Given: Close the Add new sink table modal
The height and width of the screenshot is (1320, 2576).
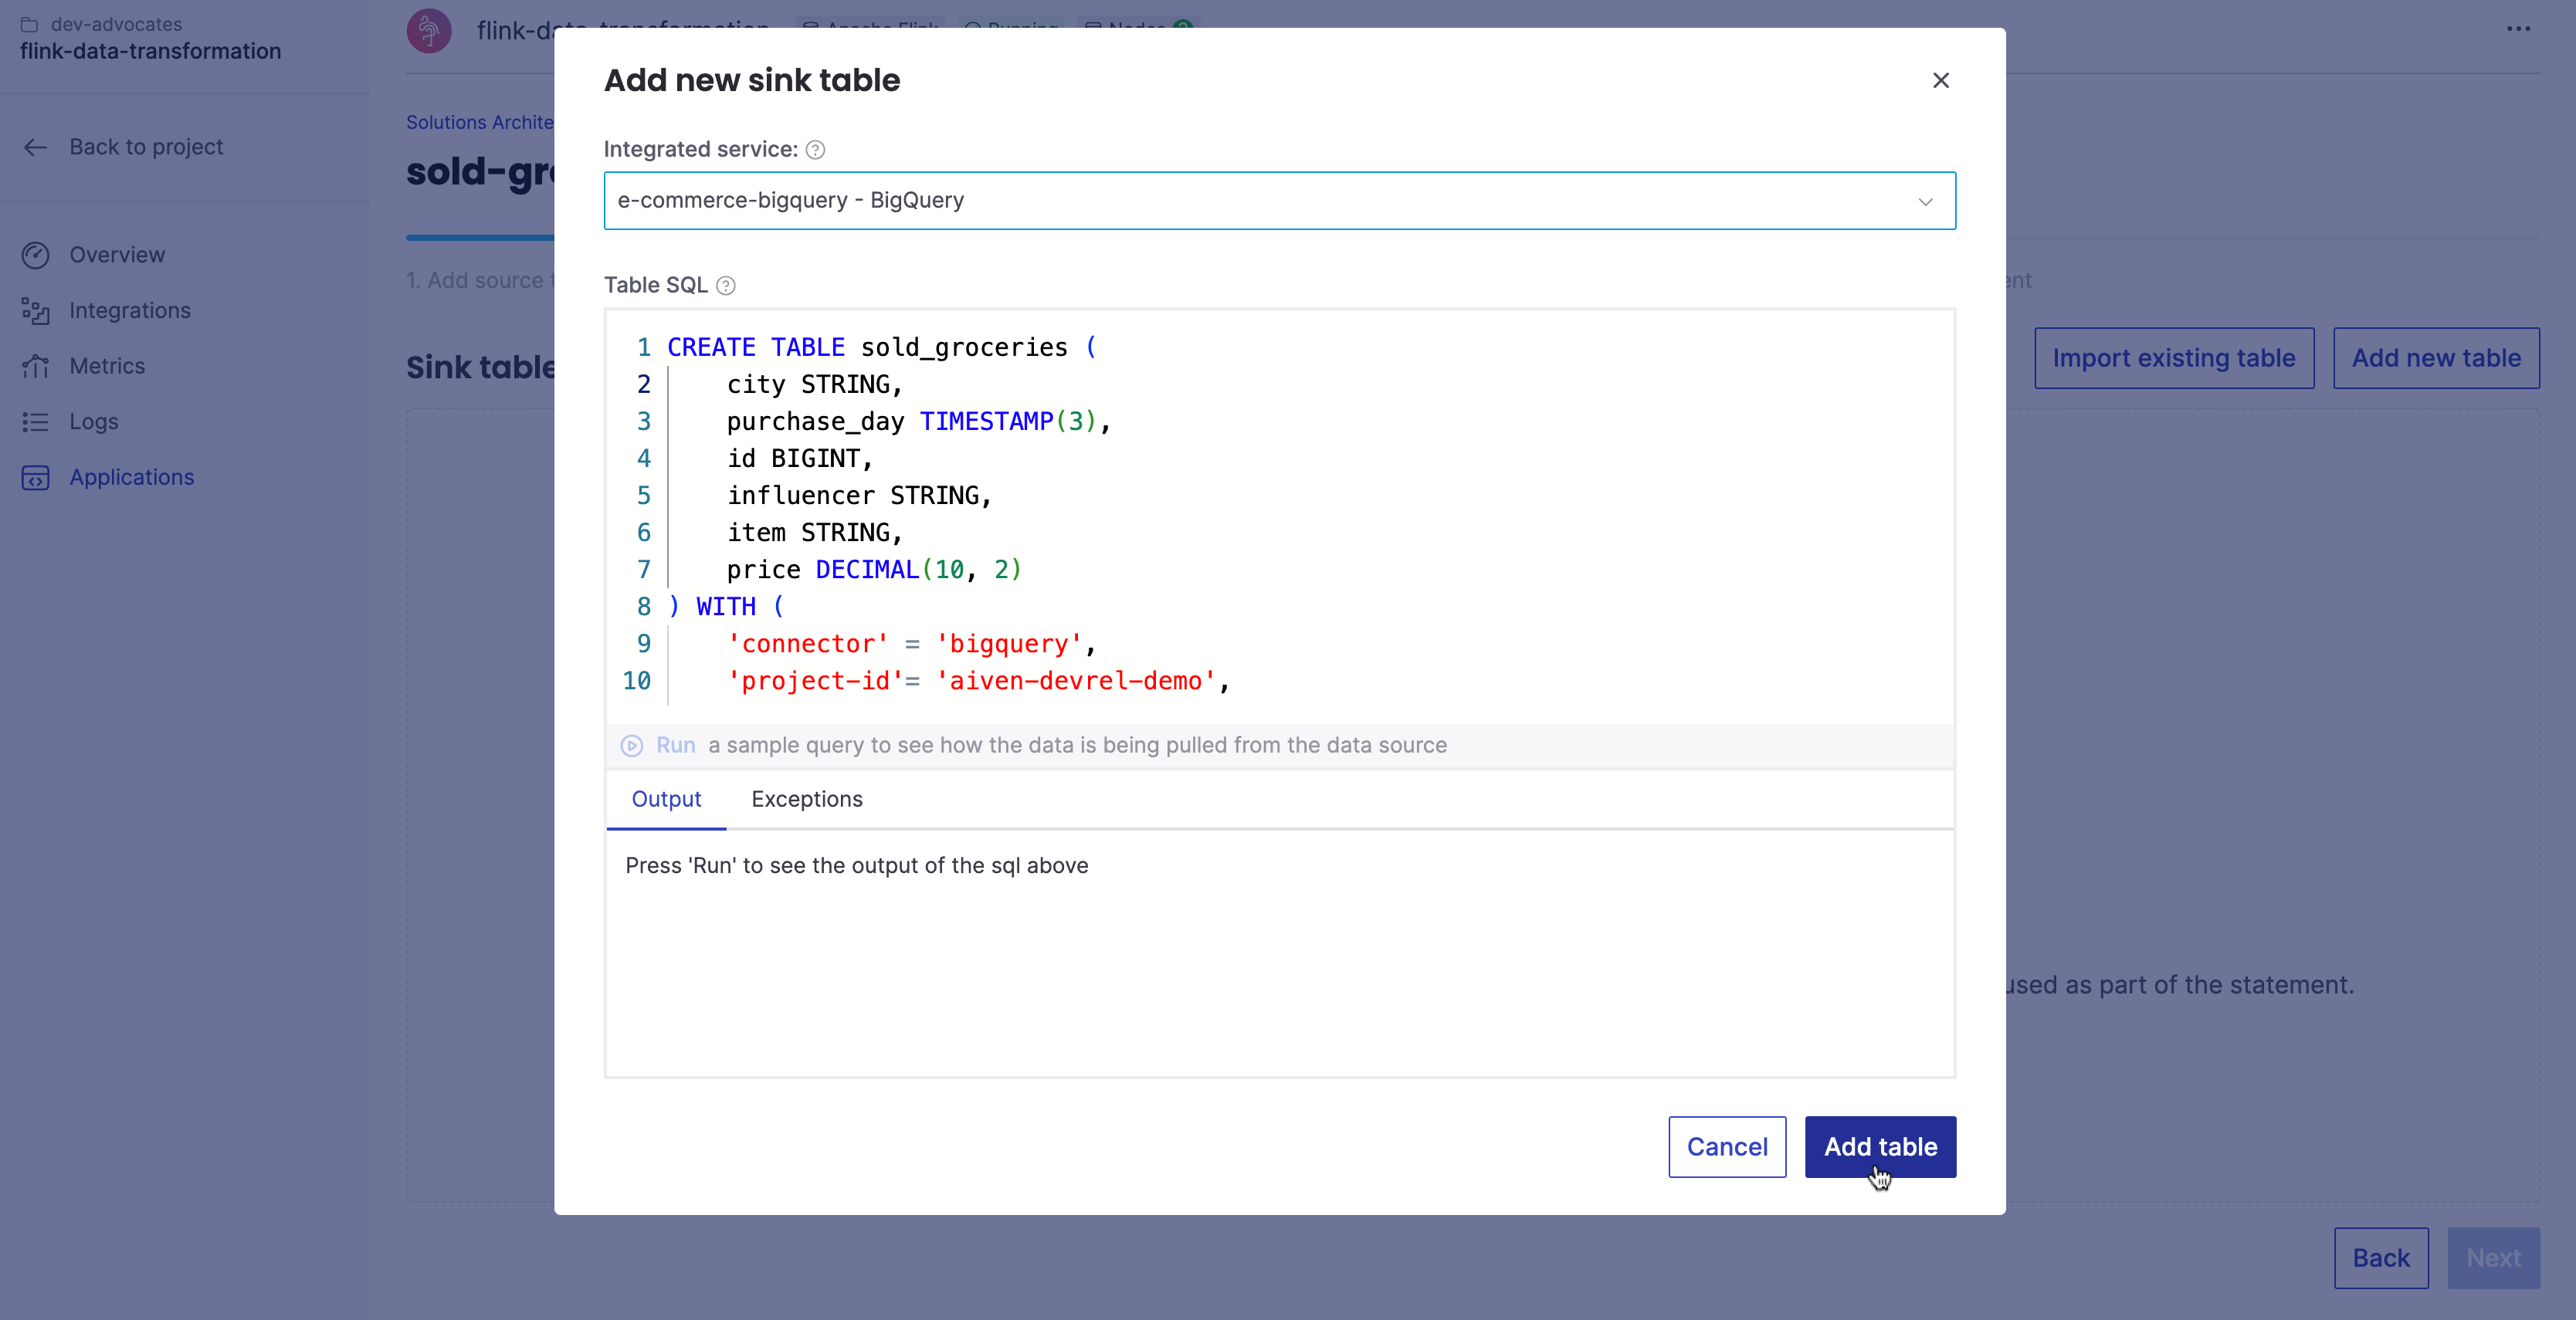Looking at the screenshot, I should pos(1940,80).
